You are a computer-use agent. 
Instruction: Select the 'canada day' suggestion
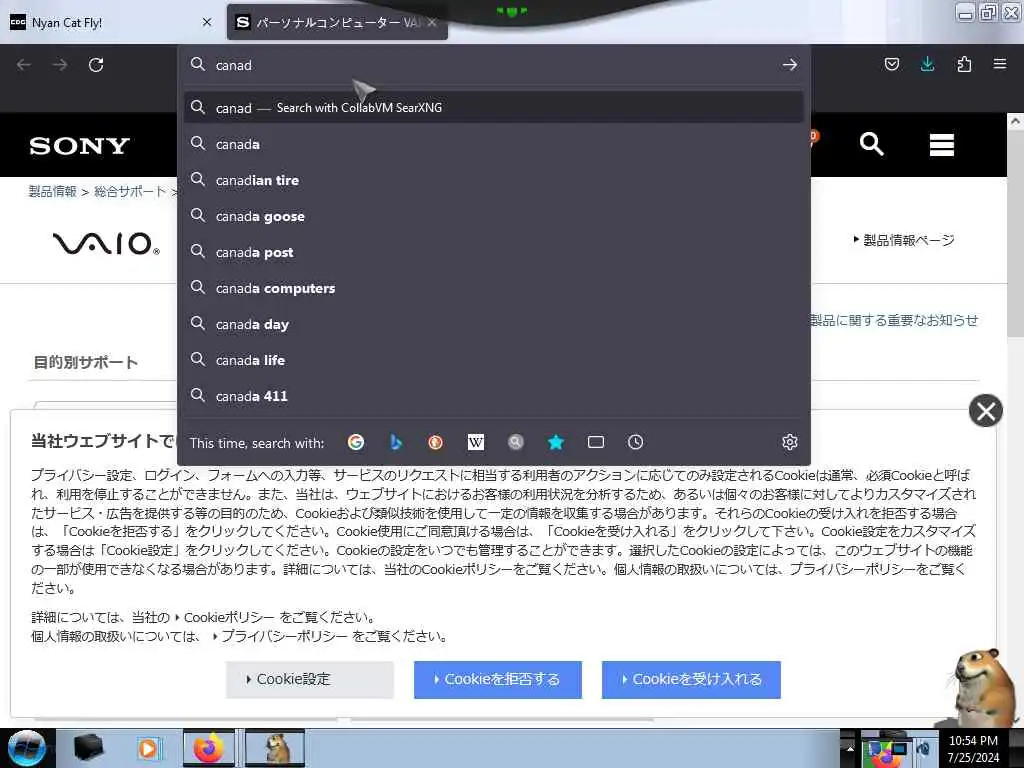coord(494,324)
